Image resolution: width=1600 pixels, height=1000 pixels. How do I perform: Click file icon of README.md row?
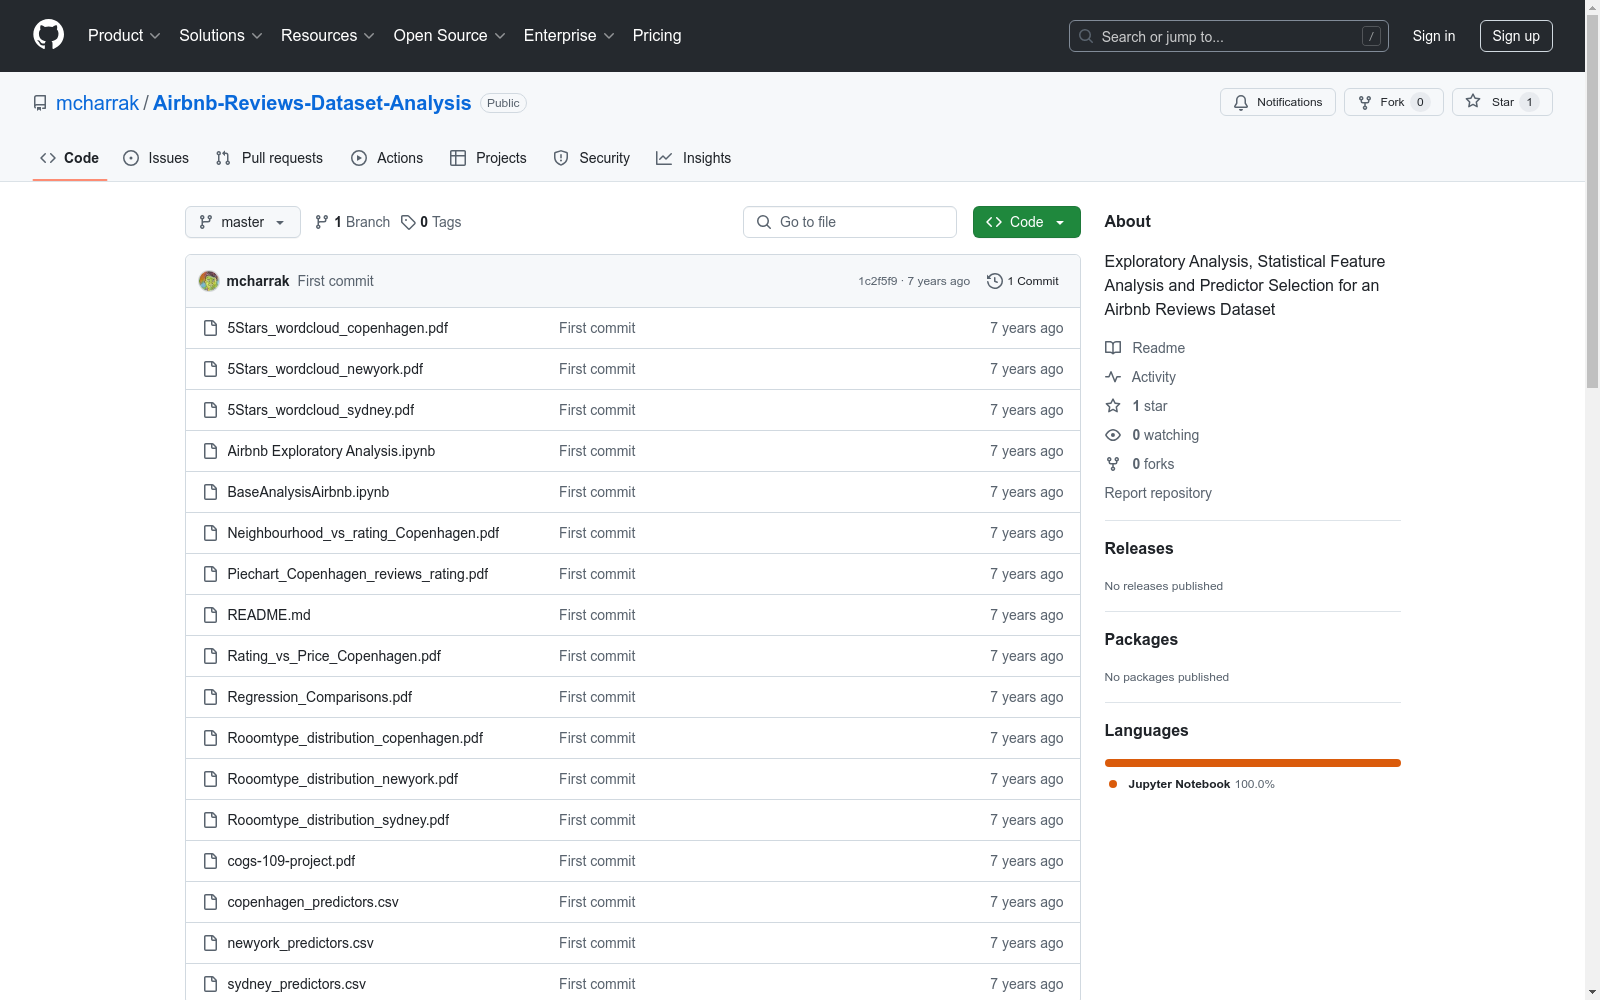click(210, 615)
